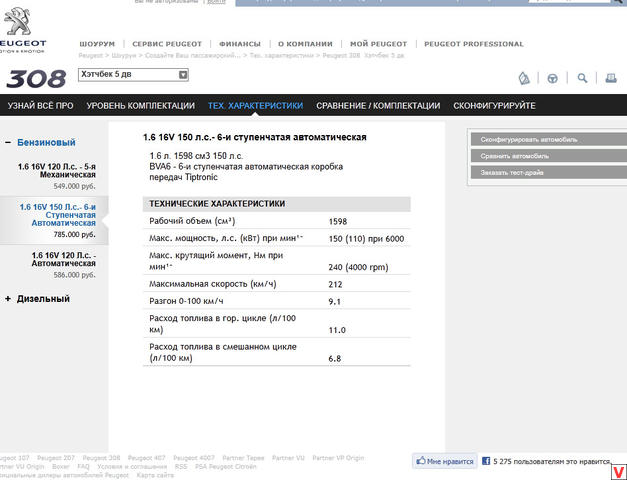The height and width of the screenshot is (480, 627).
Task: Click the Заказать тест-драйв button
Action: click(x=549, y=173)
